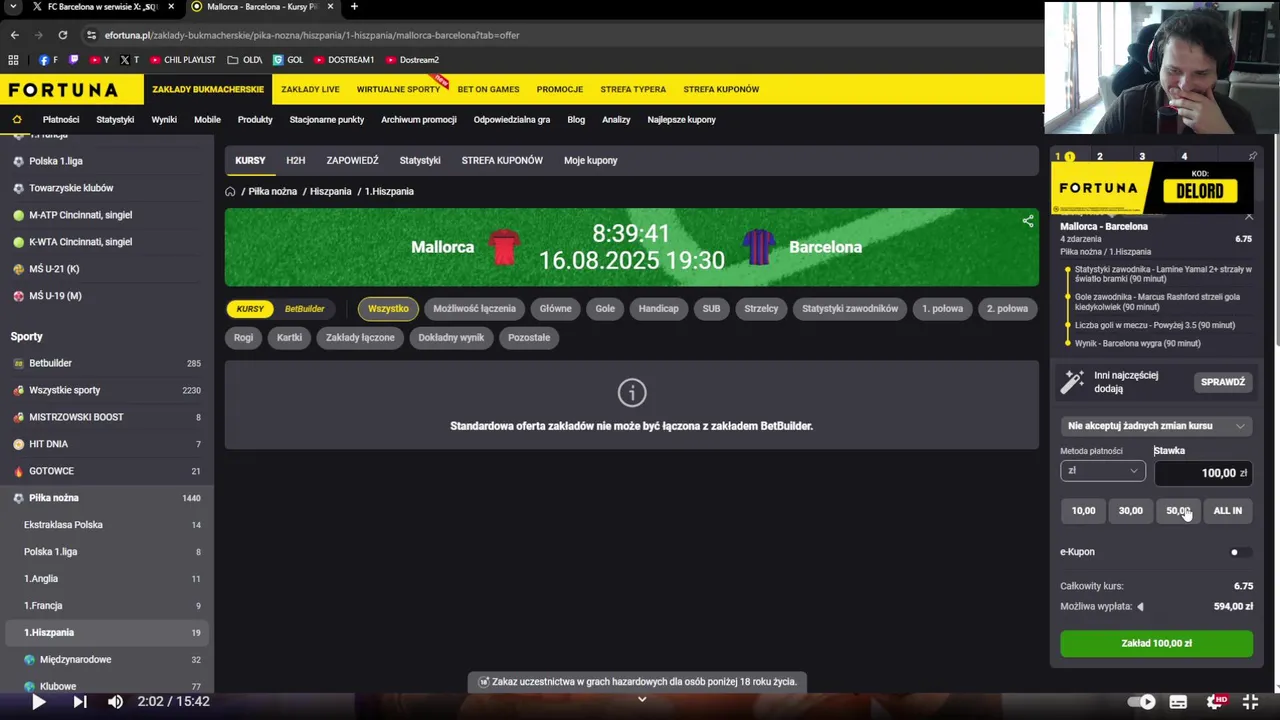Image resolution: width=1280 pixels, height=720 pixels.
Task: Reload the page with browser refresh icon
Action: 62,35
